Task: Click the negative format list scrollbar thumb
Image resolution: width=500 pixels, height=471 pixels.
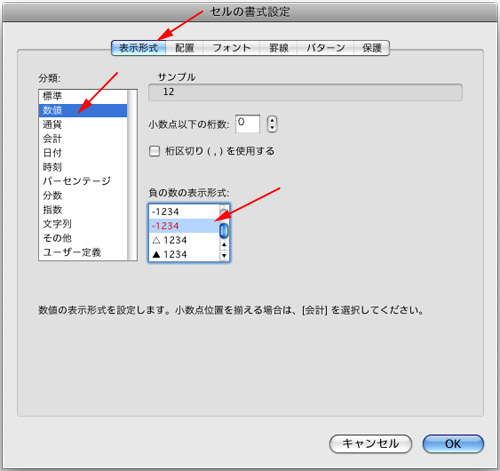Action: [224, 230]
